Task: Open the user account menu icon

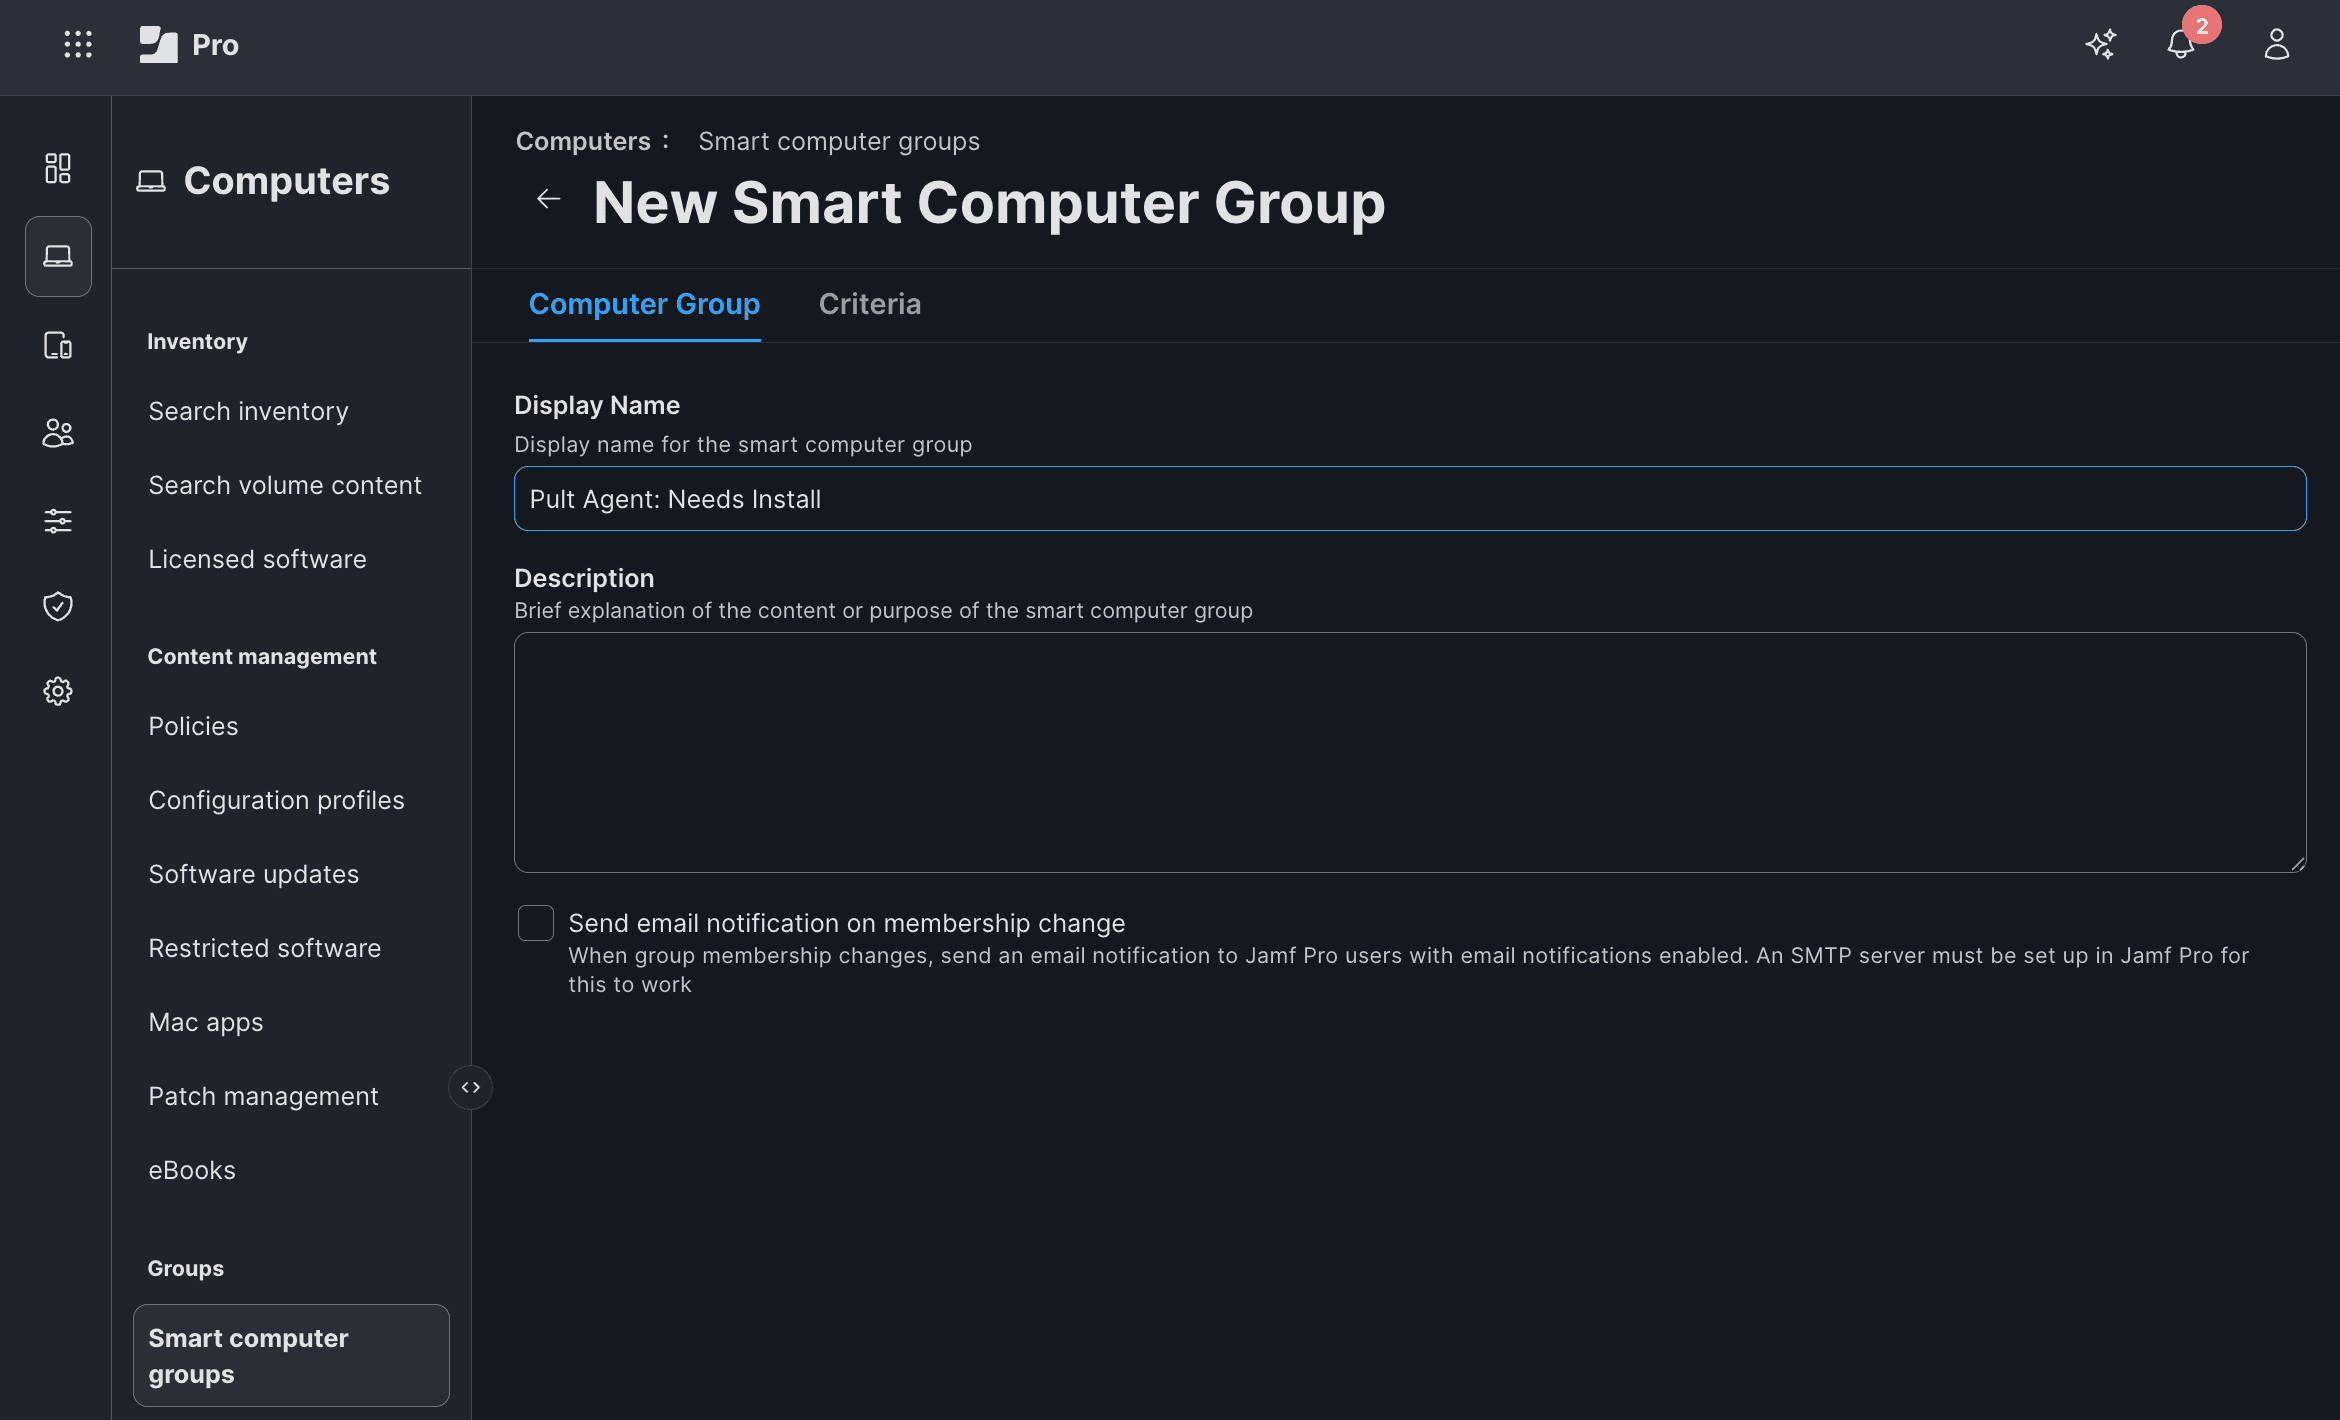Action: click(2277, 44)
